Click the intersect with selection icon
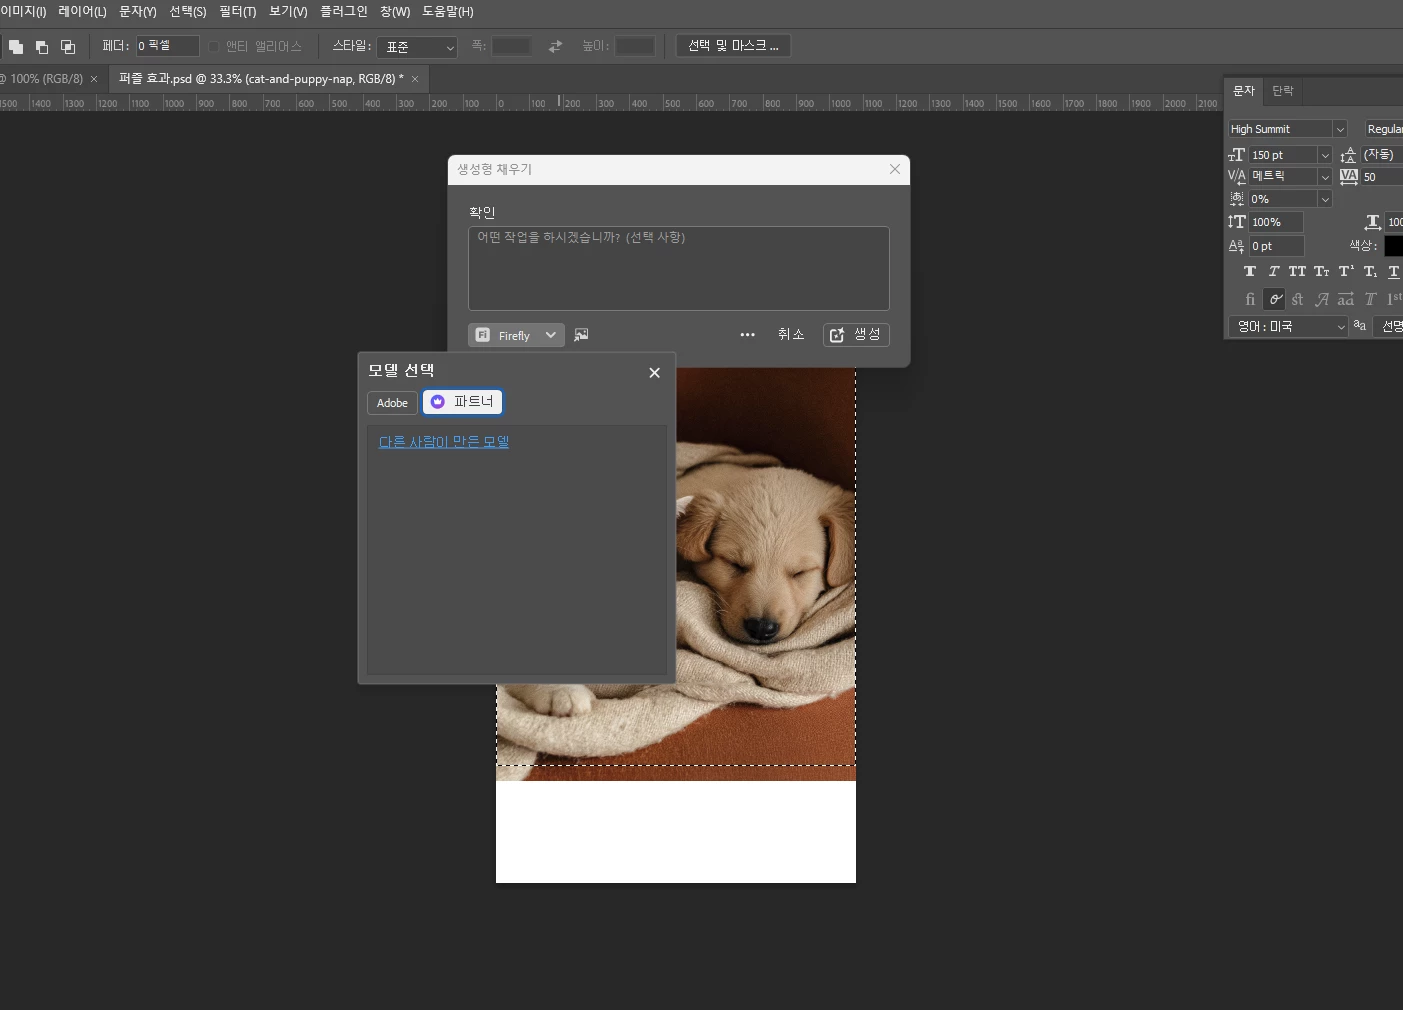This screenshot has width=1403, height=1010. [68, 46]
